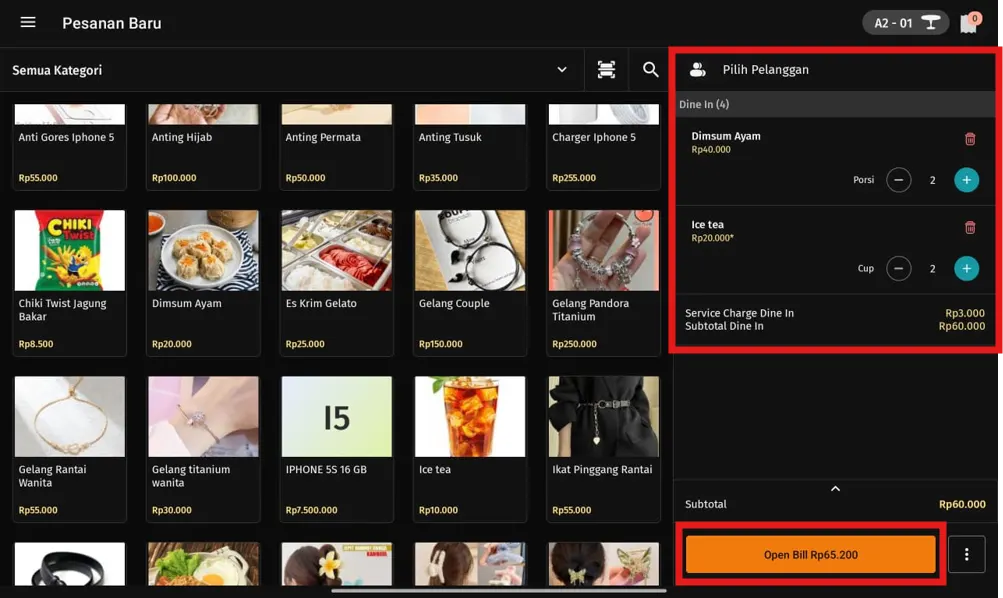Viewport: 1003px width, 598px height.
Task: Increase Dimsum Ayam quantity with plus
Action: [966, 180]
